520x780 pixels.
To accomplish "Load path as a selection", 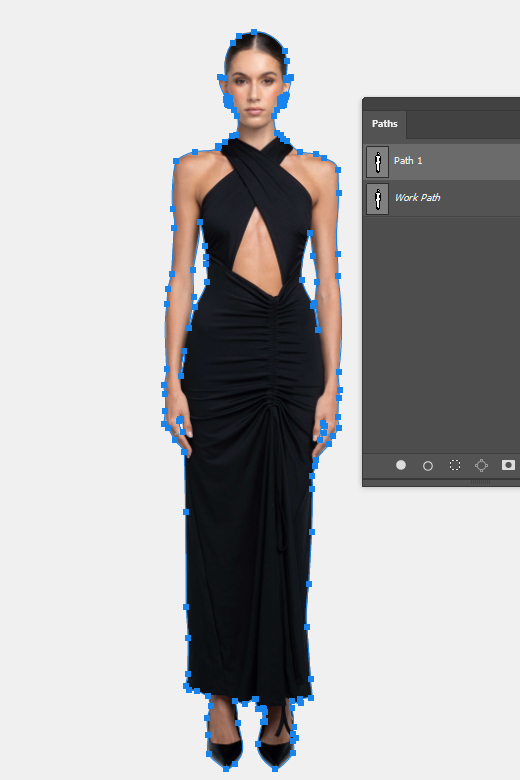I will pos(455,465).
